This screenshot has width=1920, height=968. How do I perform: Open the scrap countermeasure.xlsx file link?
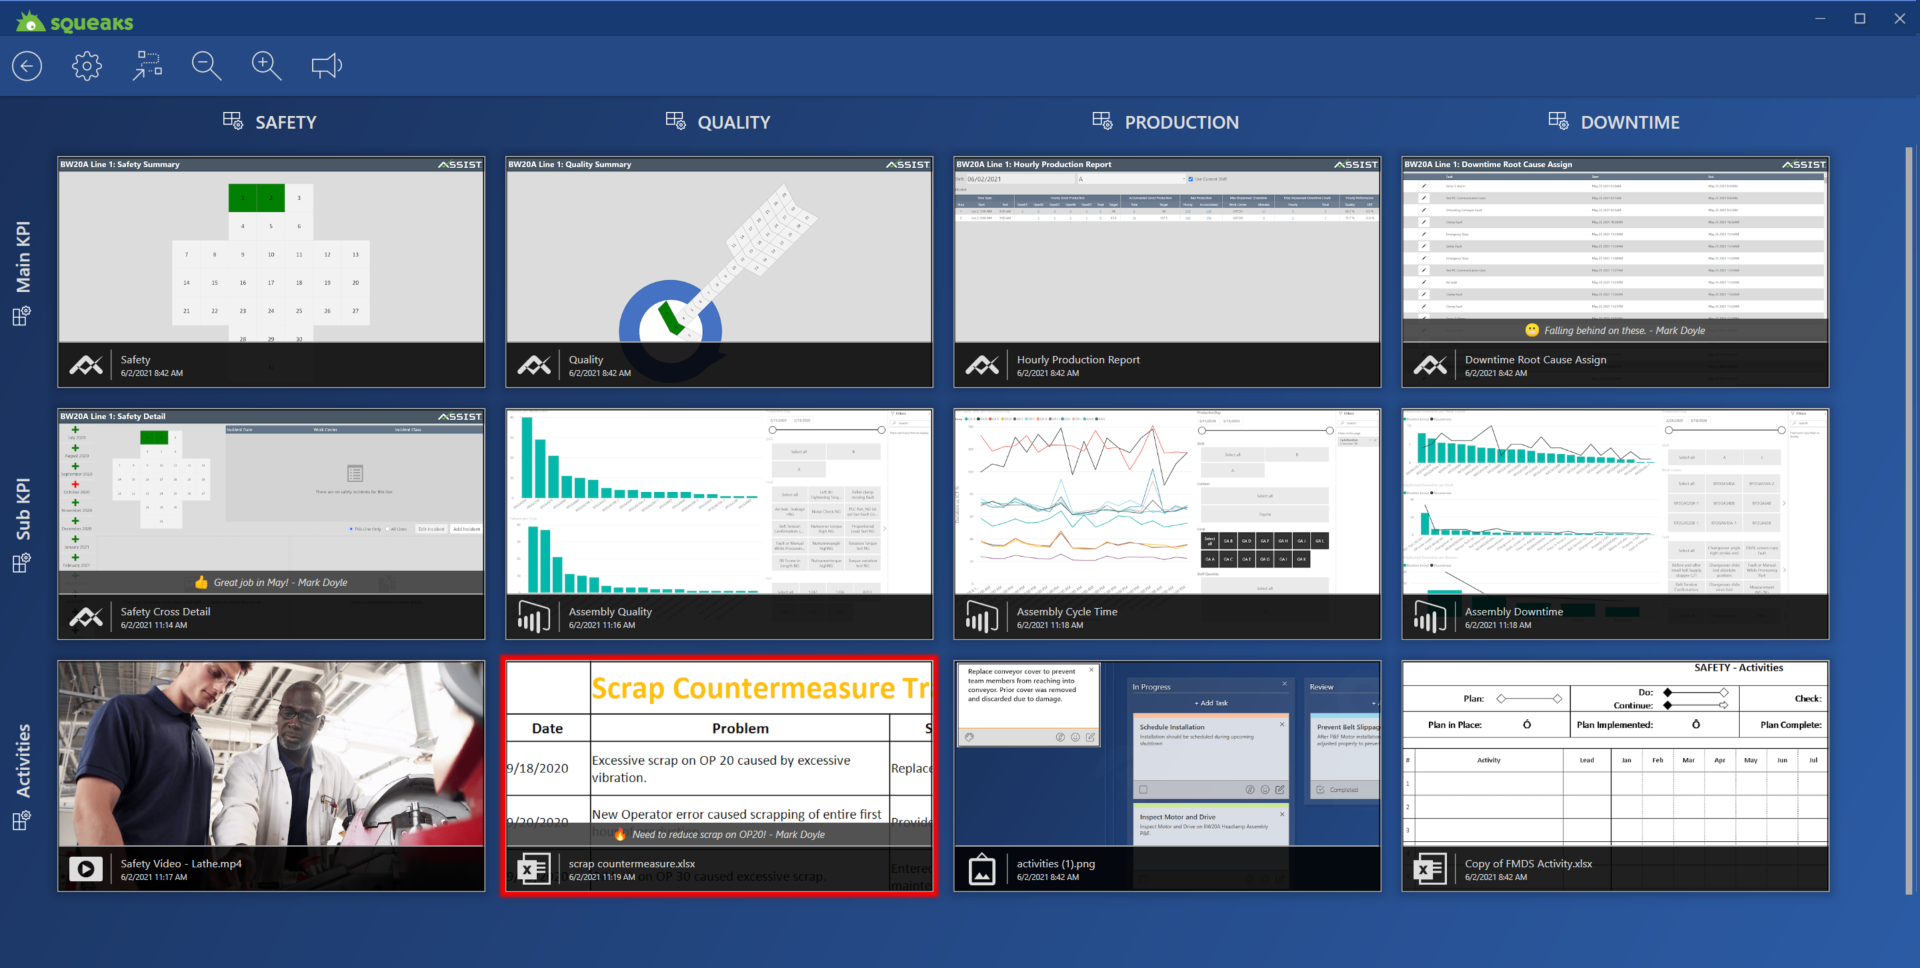point(631,863)
